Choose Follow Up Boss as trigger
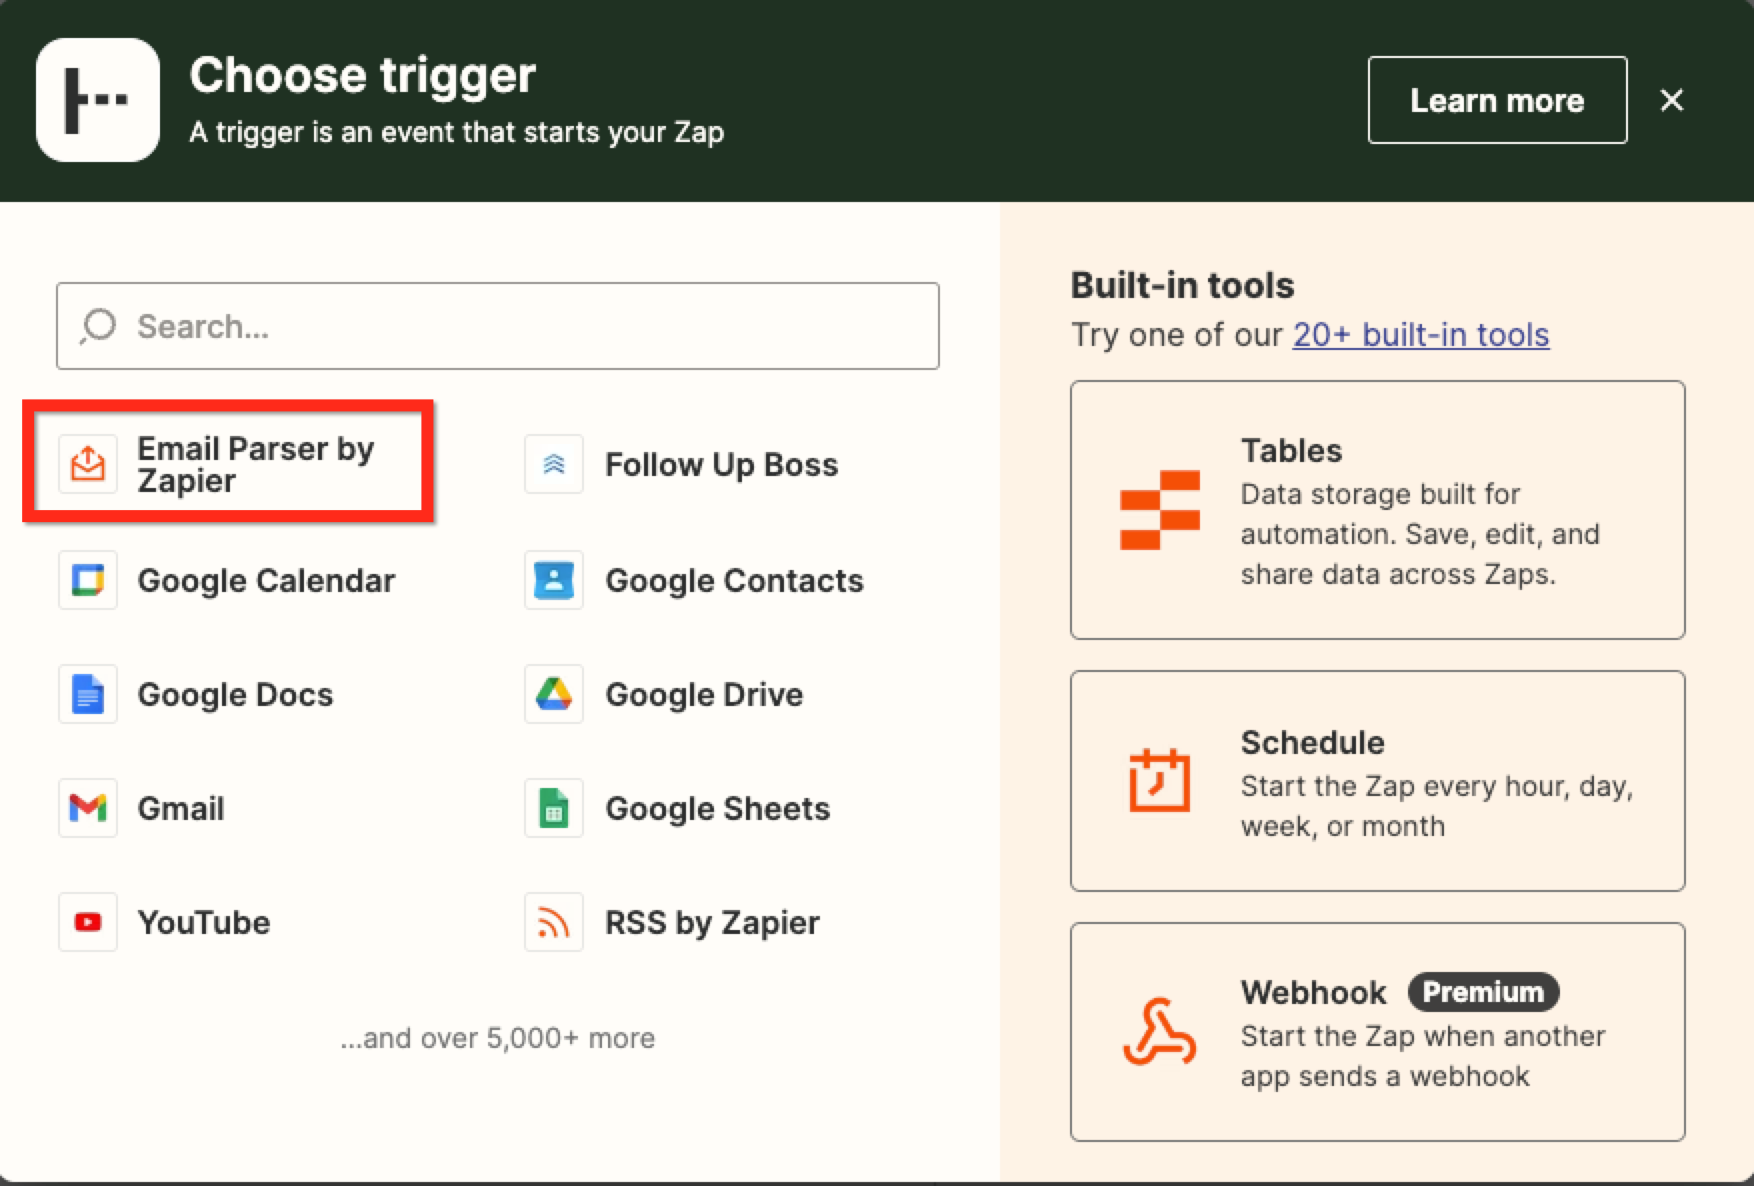The image size is (1754, 1186). tap(722, 464)
